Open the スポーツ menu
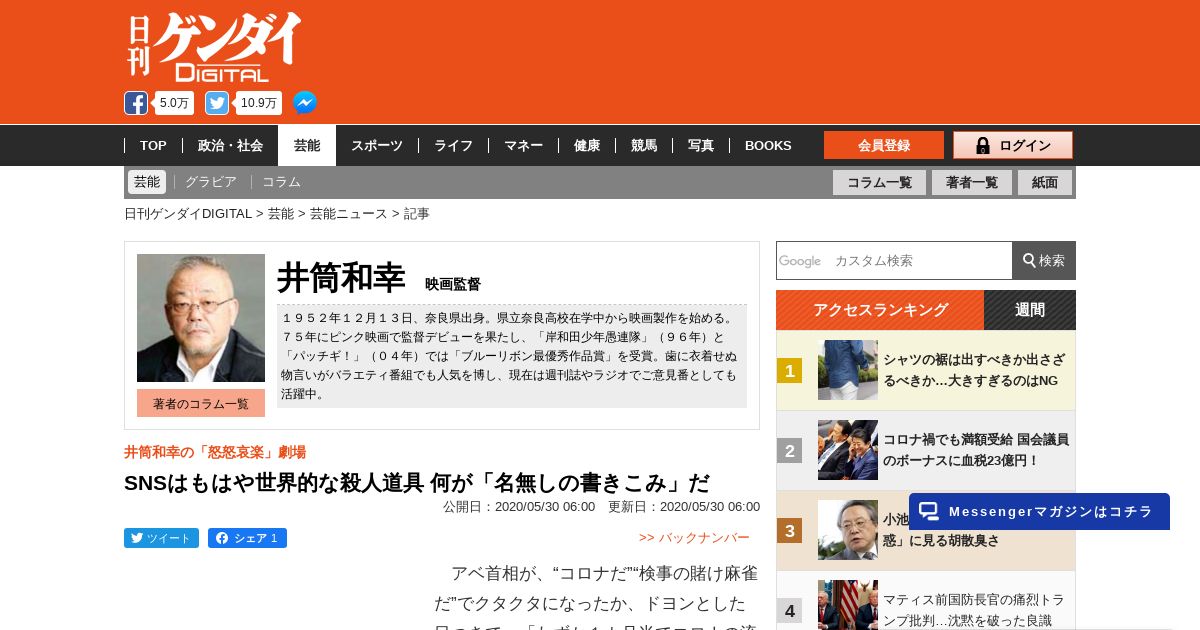The width and height of the screenshot is (1200, 630). tap(377, 145)
